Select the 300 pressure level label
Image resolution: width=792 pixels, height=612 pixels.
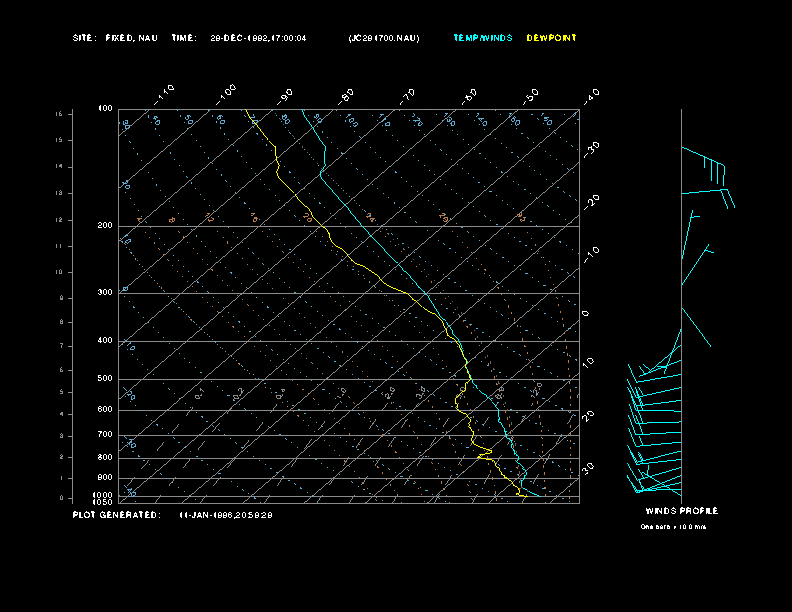tap(105, 293)
